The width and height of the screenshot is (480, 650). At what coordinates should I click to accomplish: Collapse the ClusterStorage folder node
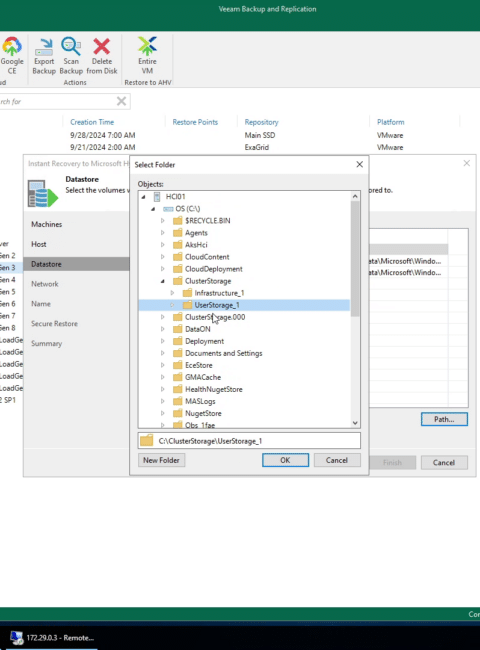tap(162, 281)
